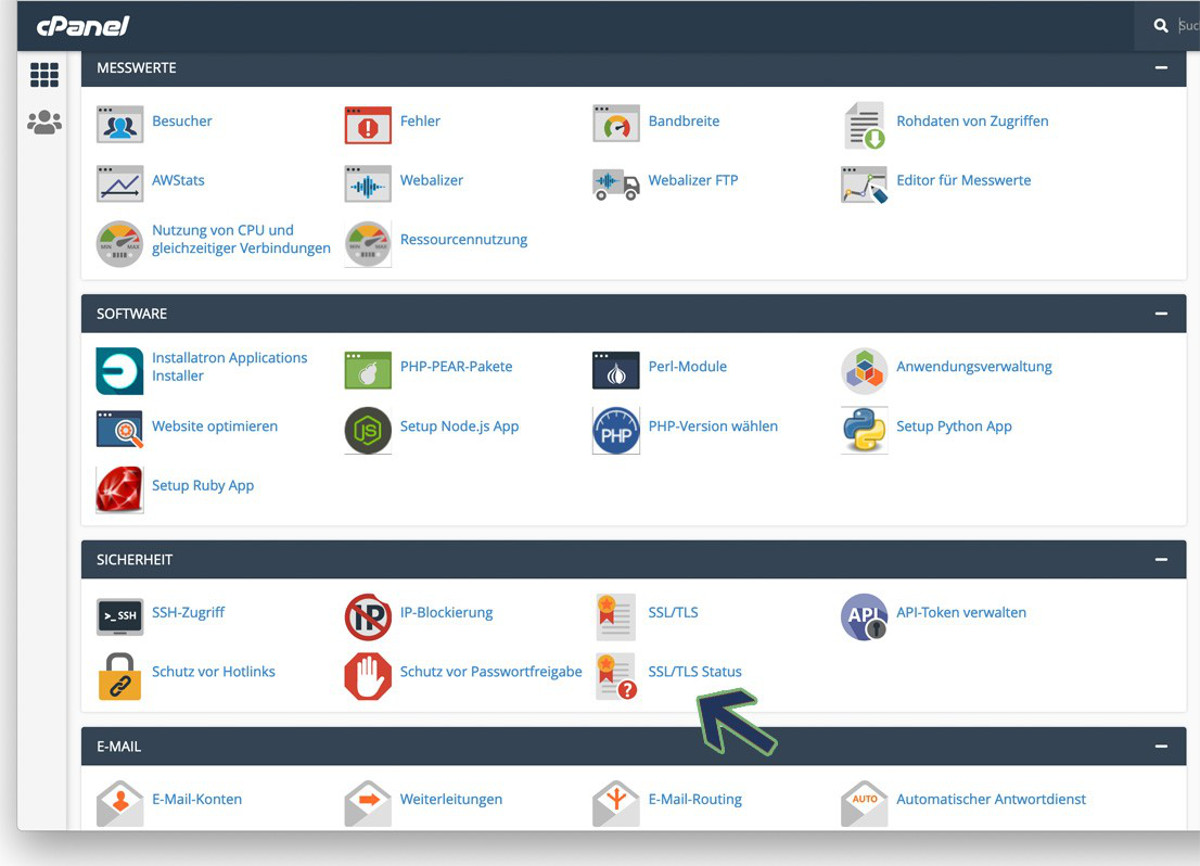This screenshot has width=1200, height=866.
Task: Open the Installatron Applications Installer icon
Action: pos(120,371)
